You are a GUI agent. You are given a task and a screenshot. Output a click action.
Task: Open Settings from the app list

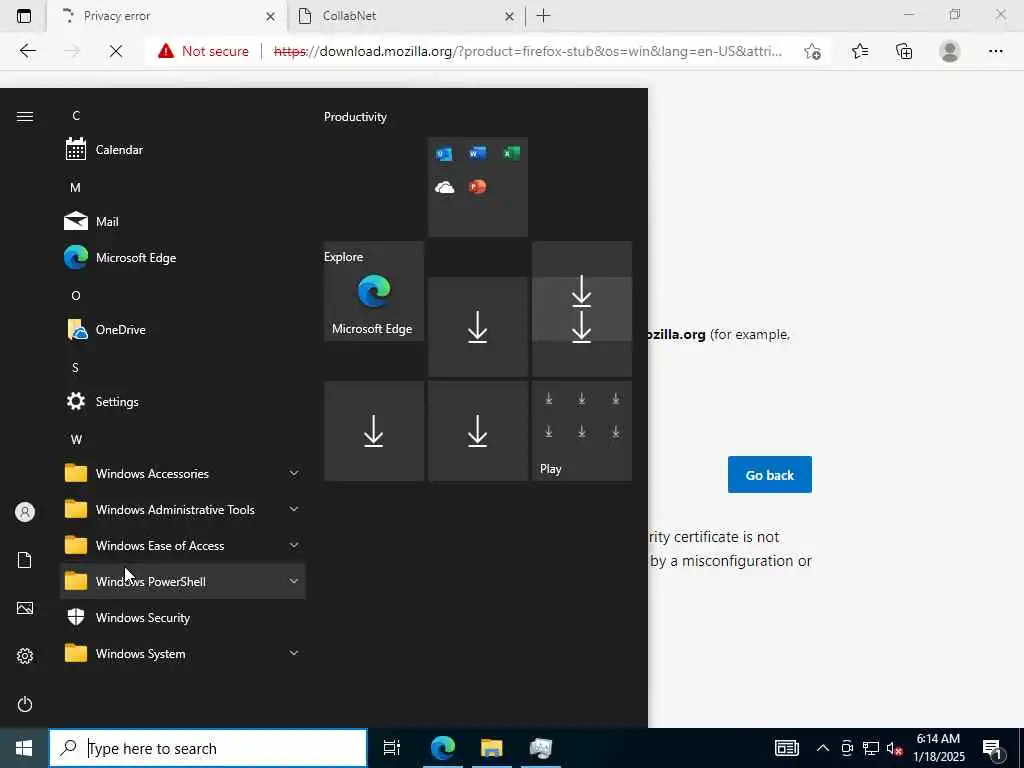(x=183, y=402)
